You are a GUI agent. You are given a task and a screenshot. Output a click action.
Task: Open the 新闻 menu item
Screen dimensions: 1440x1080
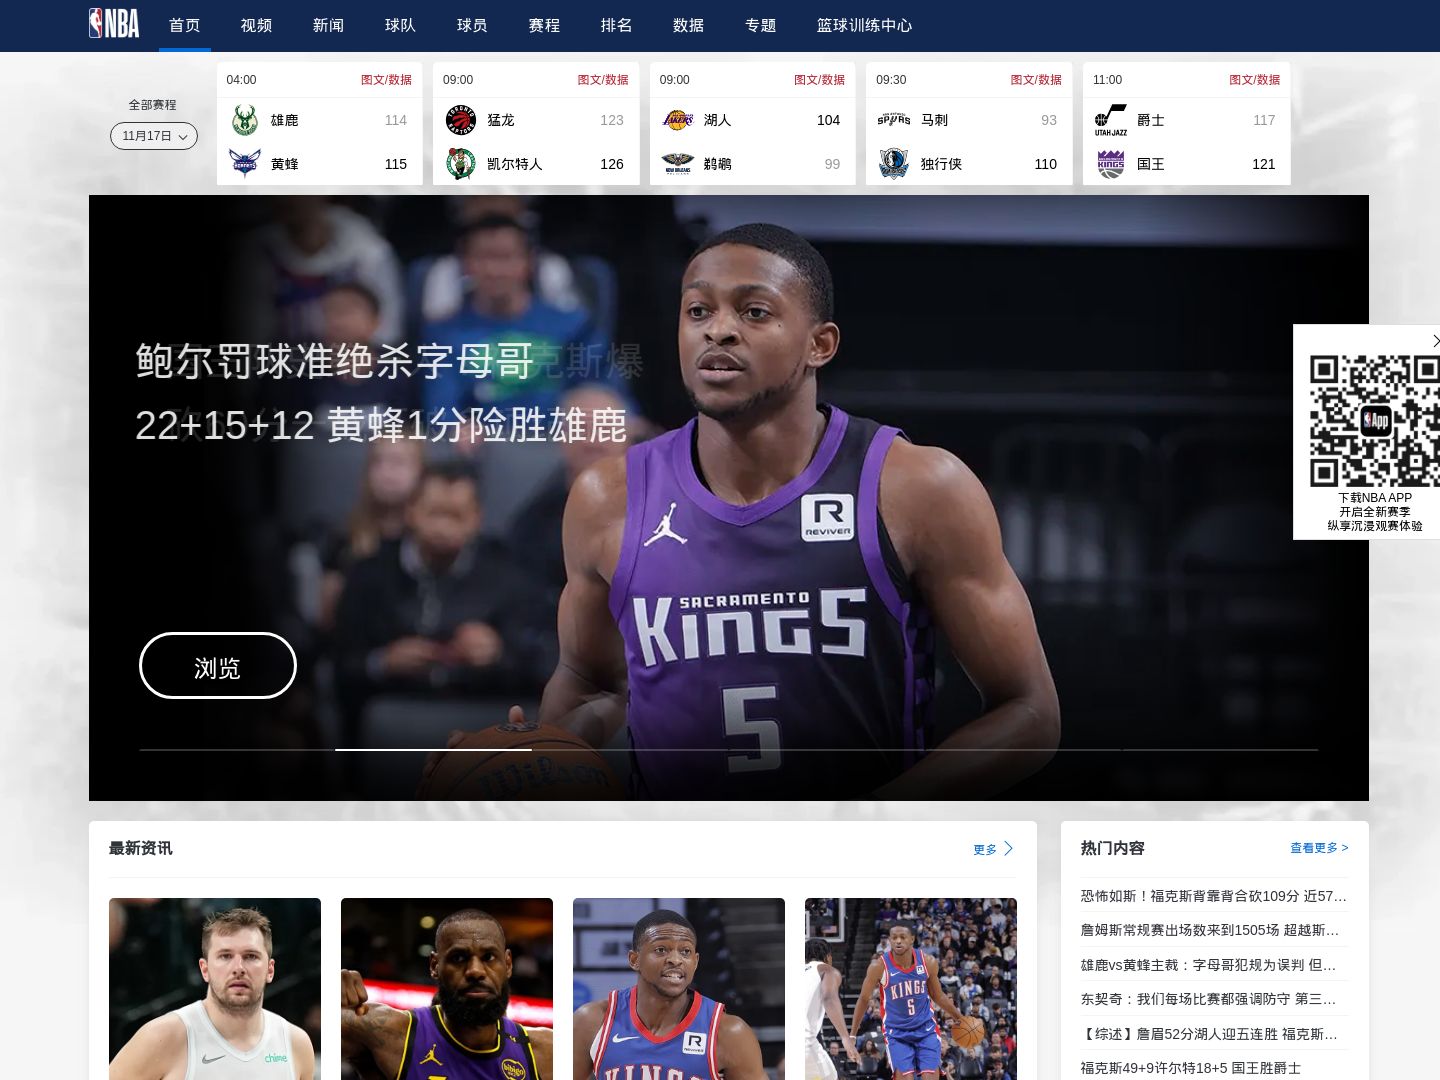click(328, 25)
